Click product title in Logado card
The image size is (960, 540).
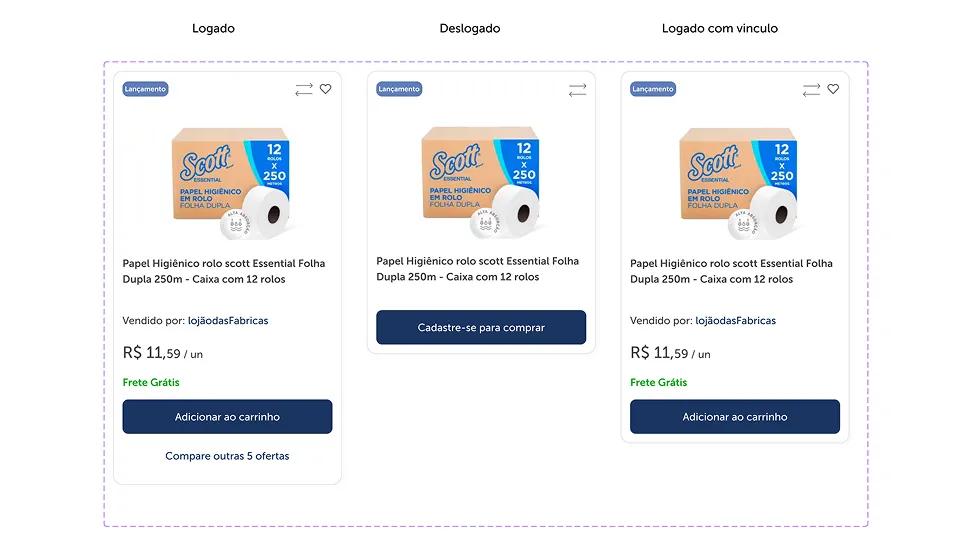(224, 271)
